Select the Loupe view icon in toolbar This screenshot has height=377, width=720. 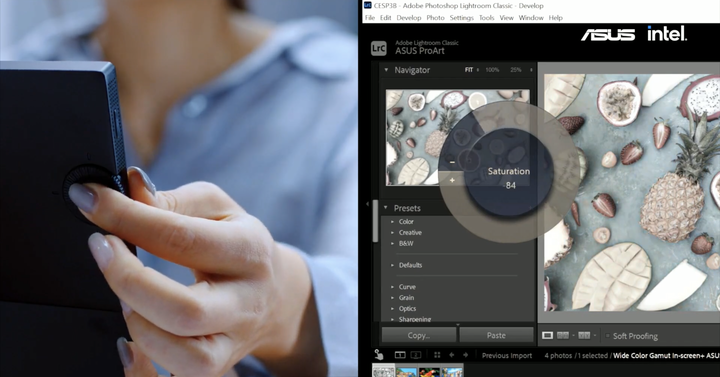[x=547, y=336]
